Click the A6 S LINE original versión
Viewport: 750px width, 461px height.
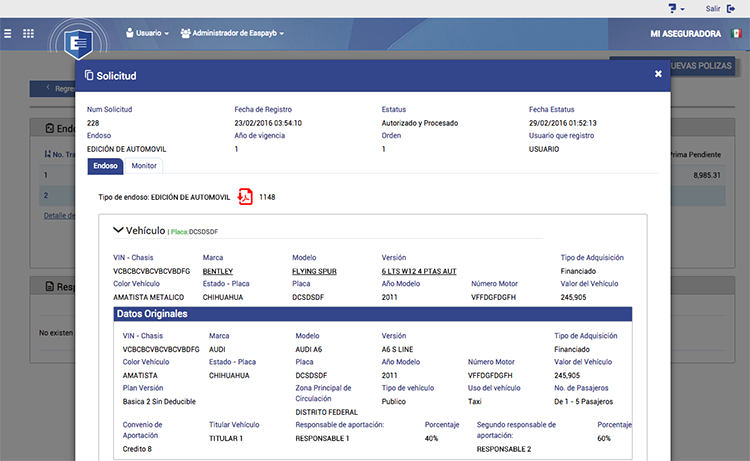click(397, 349)
